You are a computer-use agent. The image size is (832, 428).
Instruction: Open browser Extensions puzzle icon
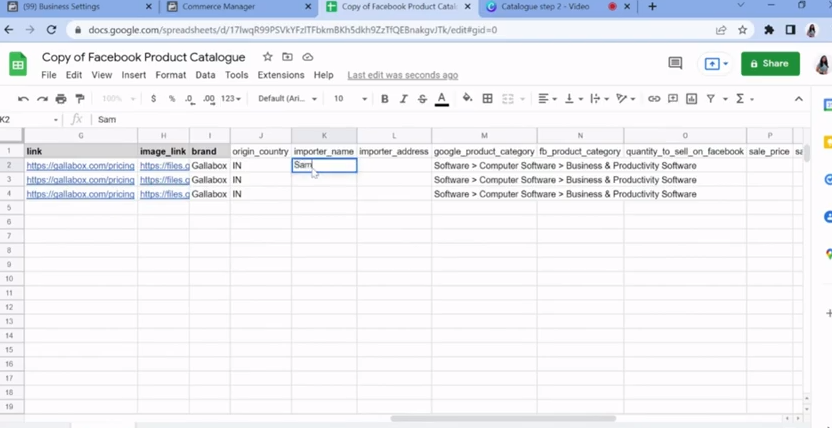point(769,30)
